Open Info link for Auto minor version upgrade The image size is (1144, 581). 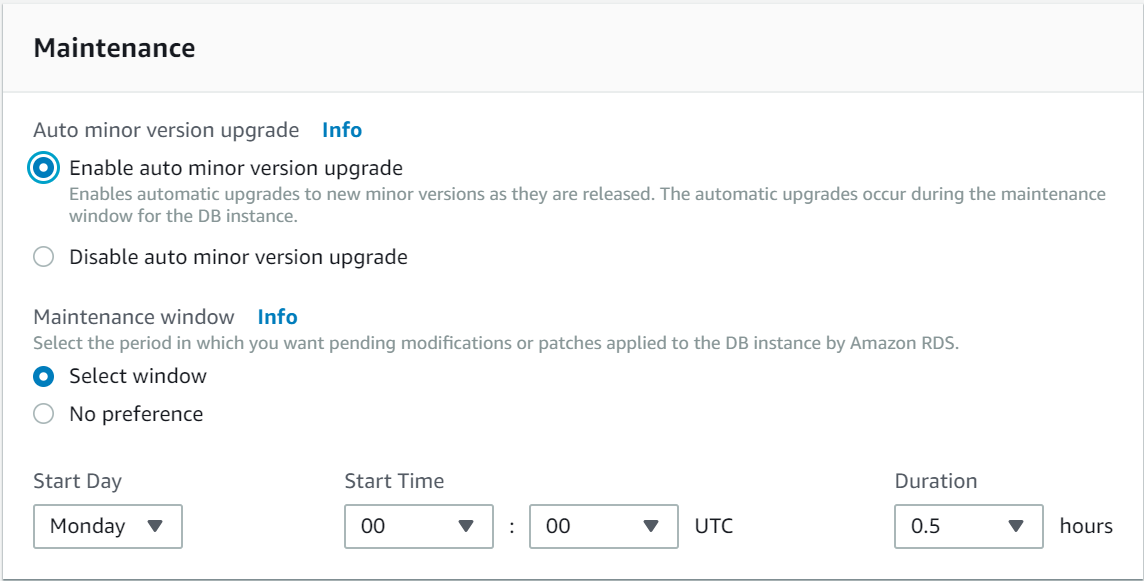coord(342,130)
